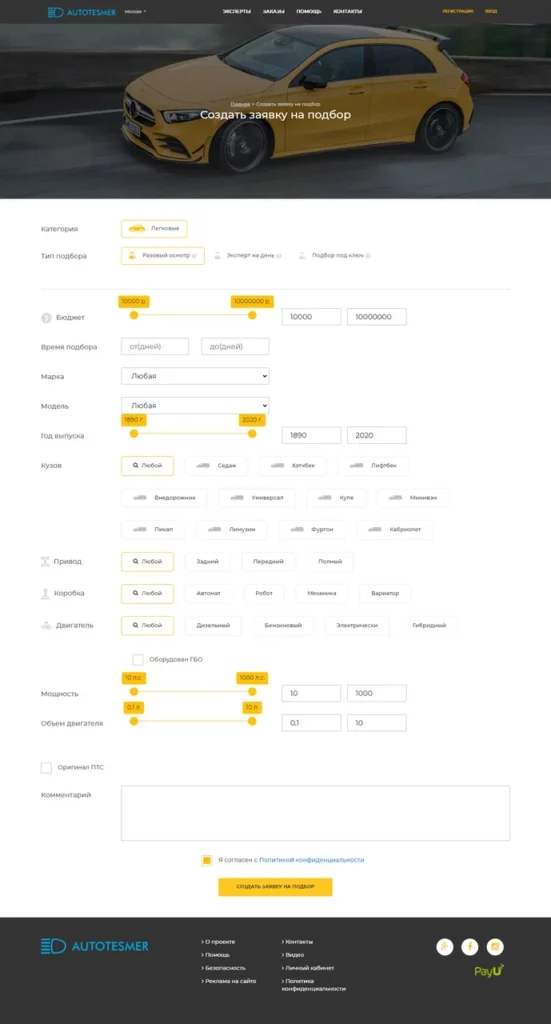Click the info icon next to Разовый осмотр
The height and width of the screenshot is (1024, 551).
point(195,256)
